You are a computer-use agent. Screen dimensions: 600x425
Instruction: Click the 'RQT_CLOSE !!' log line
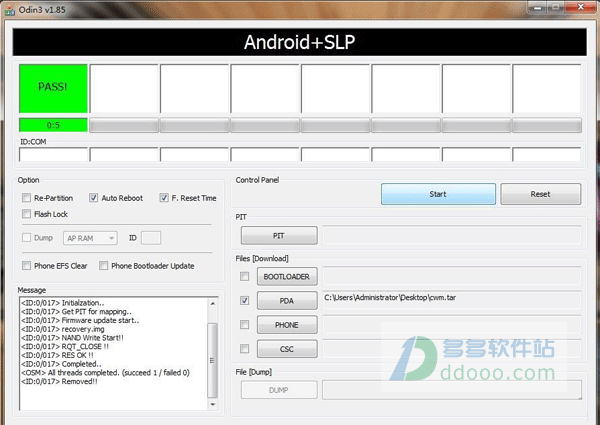tap(65, 347)
